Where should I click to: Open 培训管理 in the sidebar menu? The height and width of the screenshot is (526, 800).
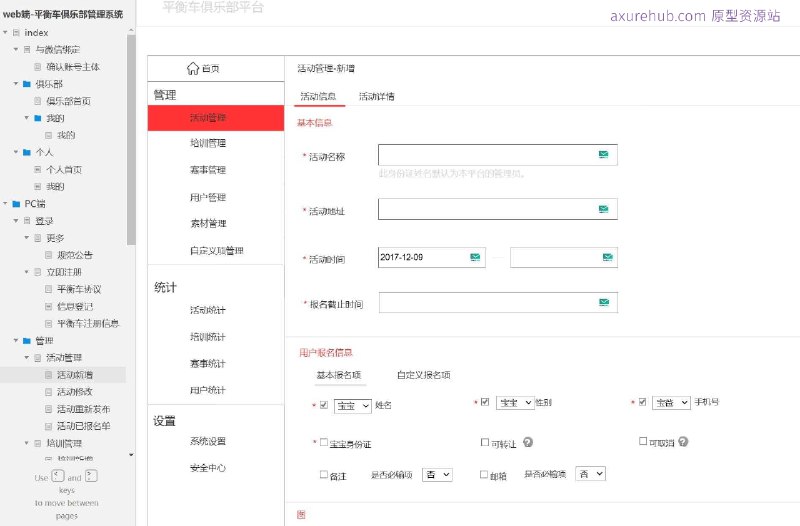pyautogui.click(x=208, y=143)
